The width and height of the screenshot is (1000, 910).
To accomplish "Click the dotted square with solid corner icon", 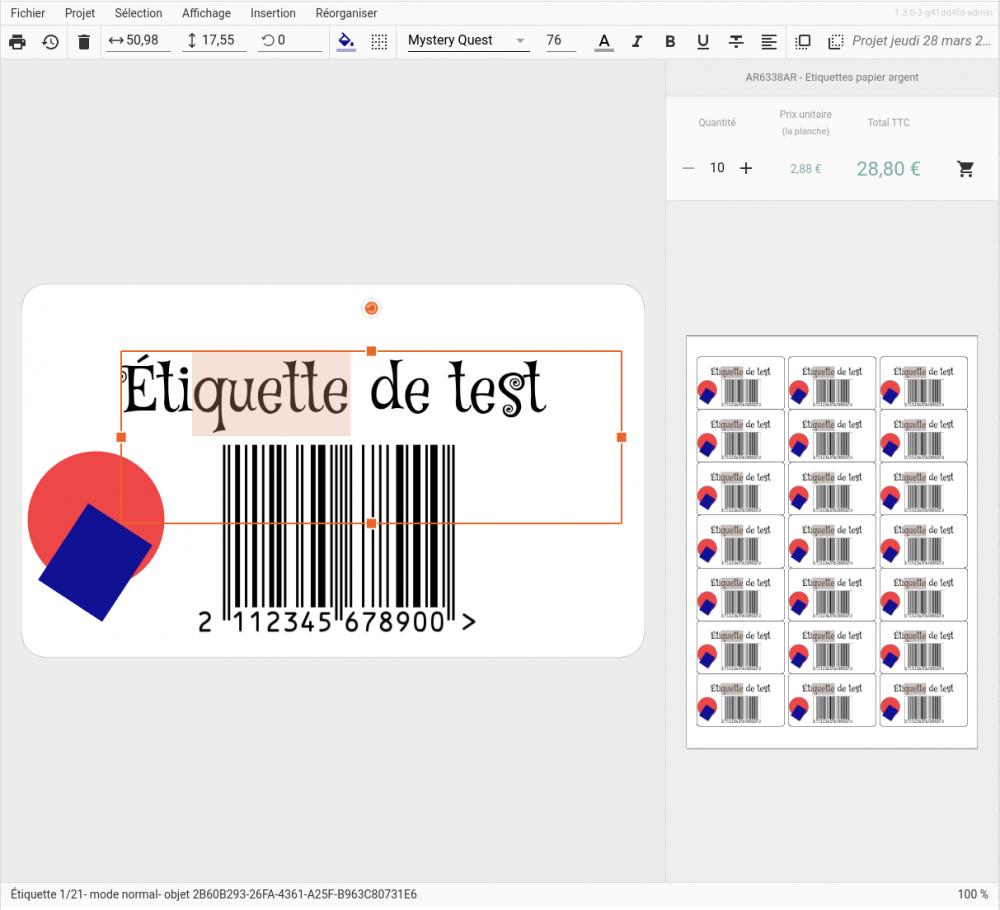I will pyautogui.click(x=835, y=41).
